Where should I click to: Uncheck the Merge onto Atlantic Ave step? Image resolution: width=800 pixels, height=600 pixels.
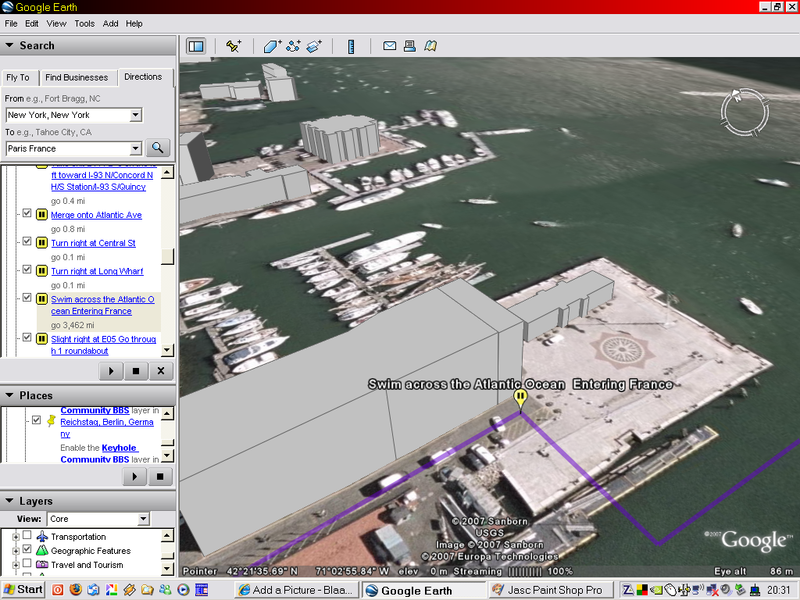[28, 214]
